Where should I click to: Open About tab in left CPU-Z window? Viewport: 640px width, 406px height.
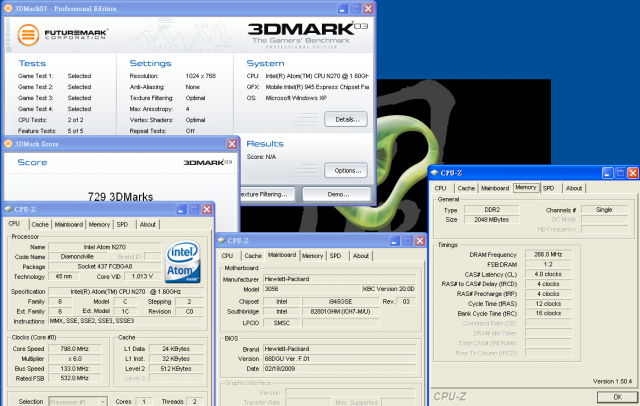pos(148,224)
